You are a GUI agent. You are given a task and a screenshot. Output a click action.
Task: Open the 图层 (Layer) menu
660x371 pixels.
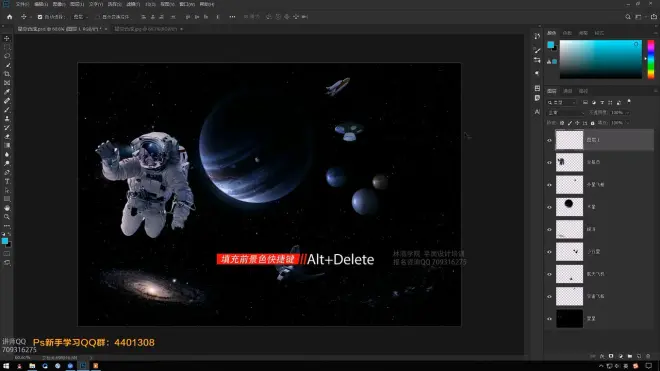(x=77, y=4)
